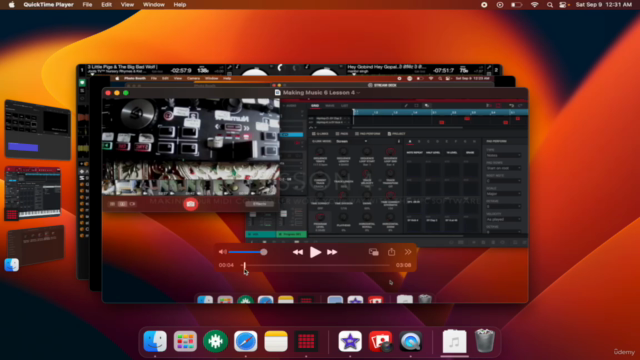Open the Window menu
The height and width of the screenshot is (360, 640).
[154, 4]
